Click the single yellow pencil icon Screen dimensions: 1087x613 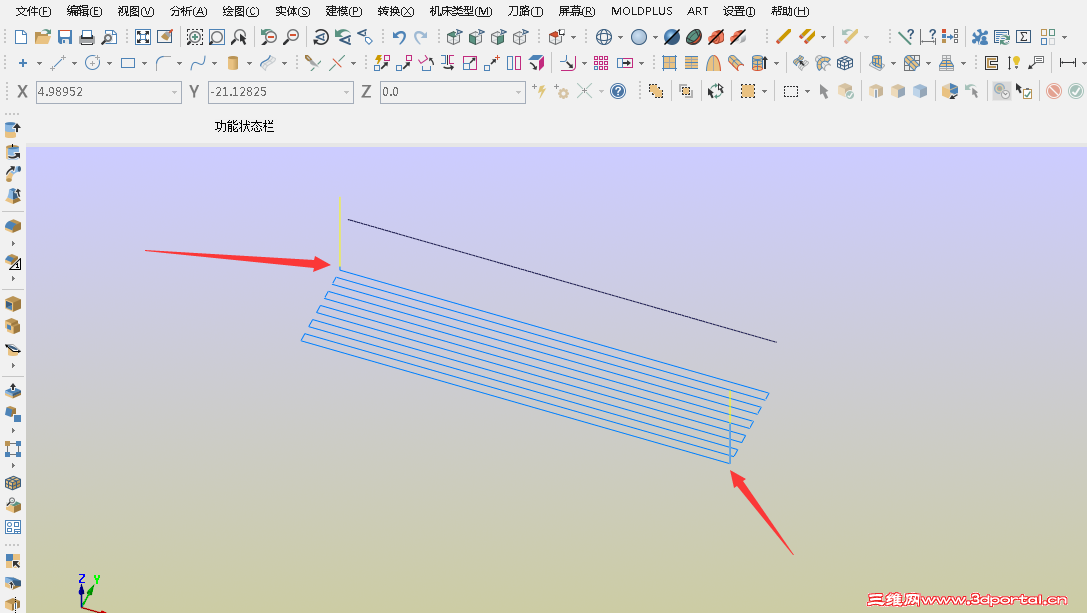[783, 37]
